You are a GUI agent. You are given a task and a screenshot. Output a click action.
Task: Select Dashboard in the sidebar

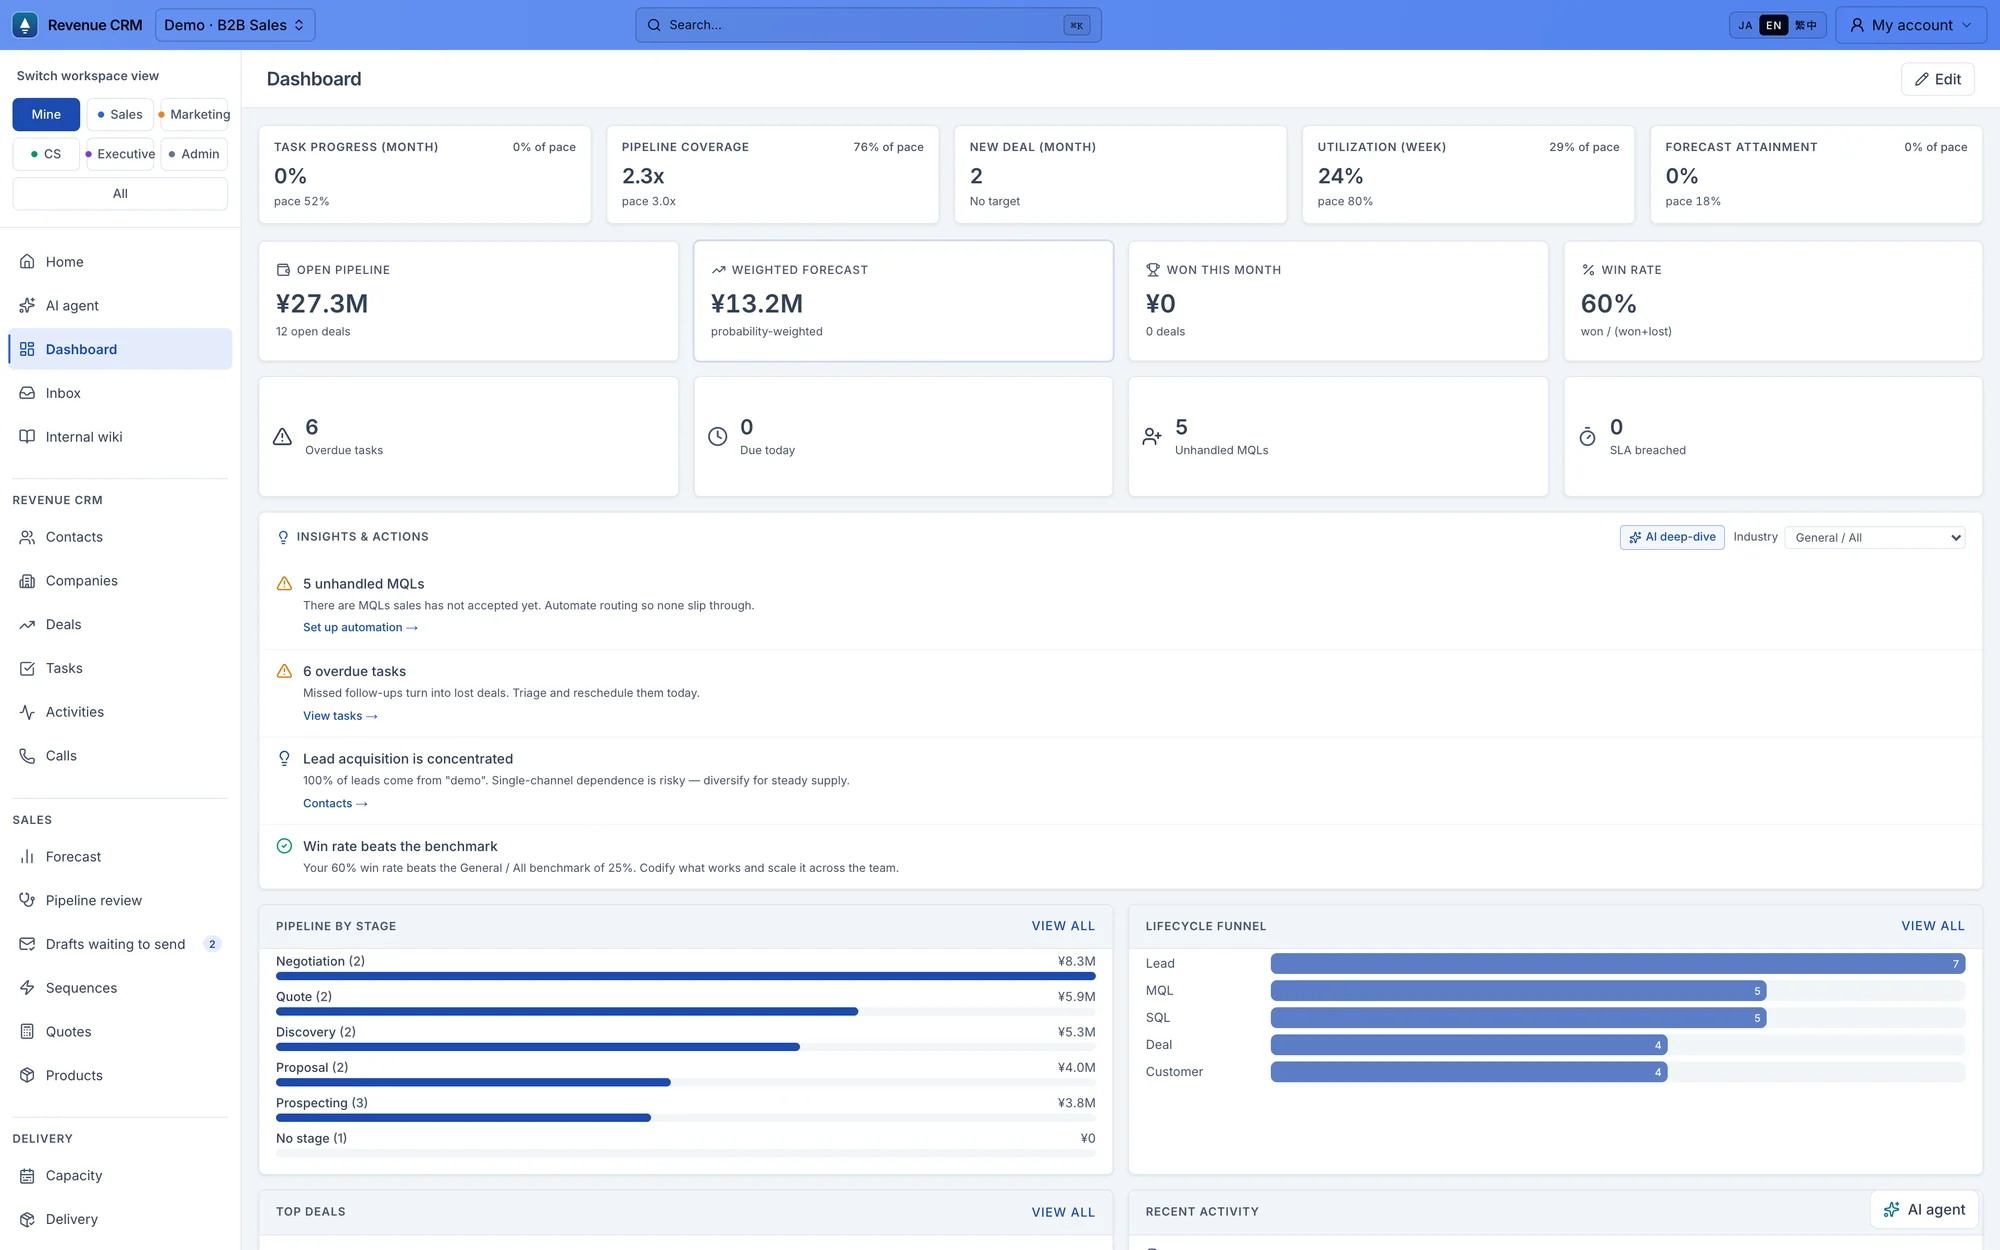point(120,349)
